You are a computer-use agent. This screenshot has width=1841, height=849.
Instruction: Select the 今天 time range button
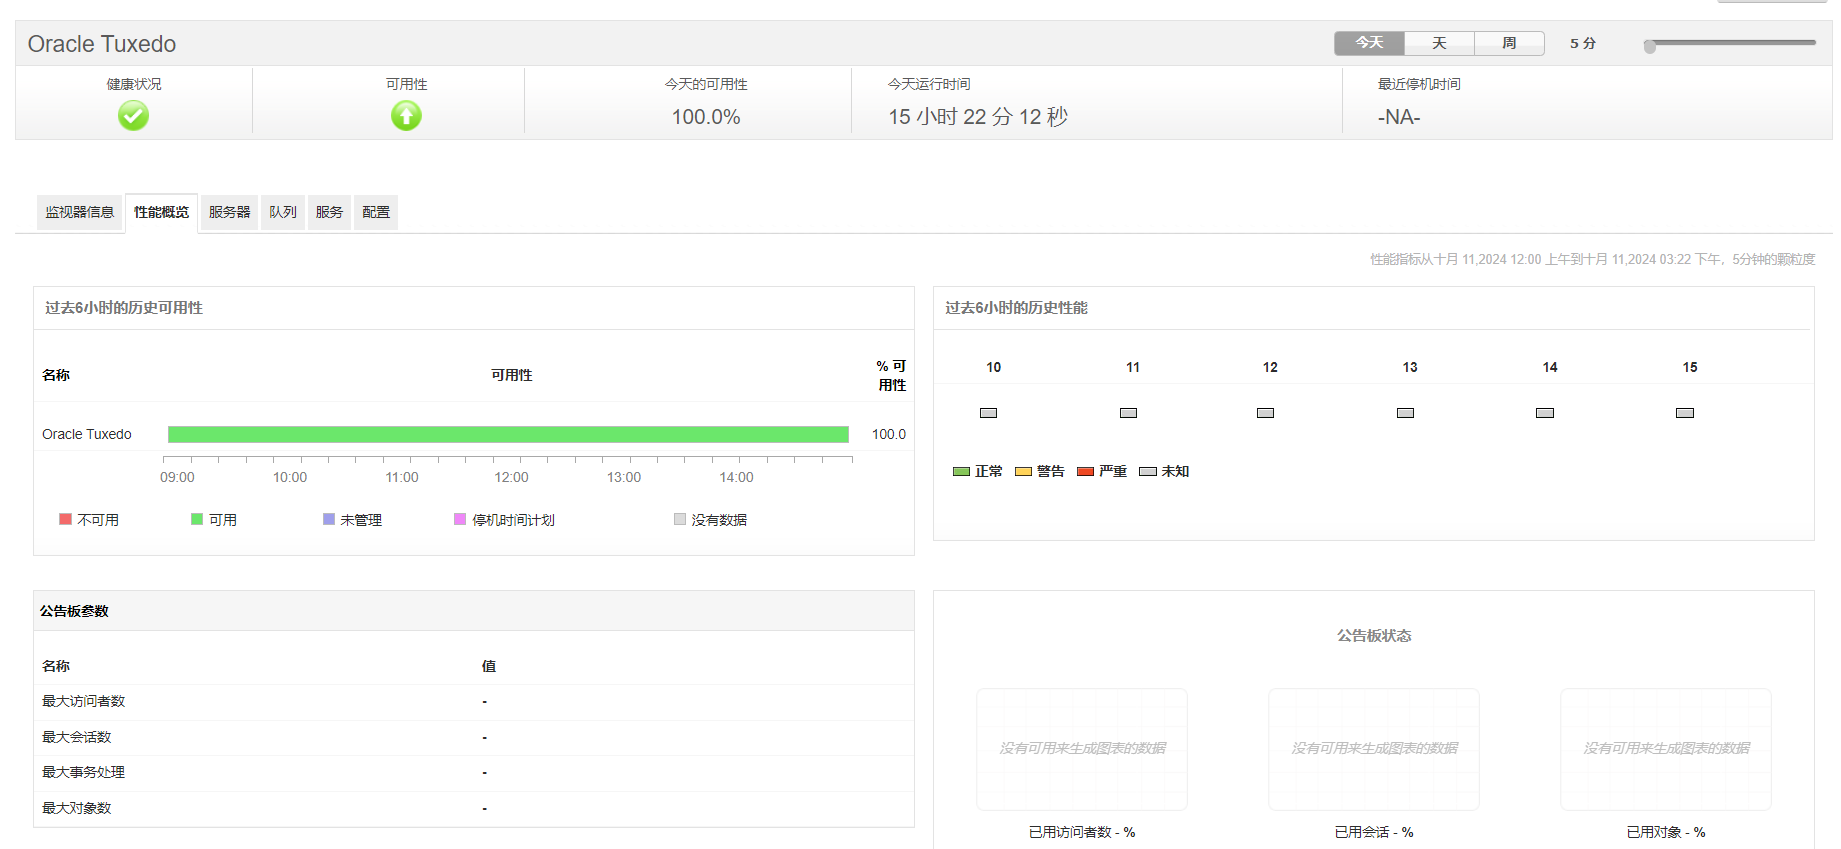(1369, 43)
